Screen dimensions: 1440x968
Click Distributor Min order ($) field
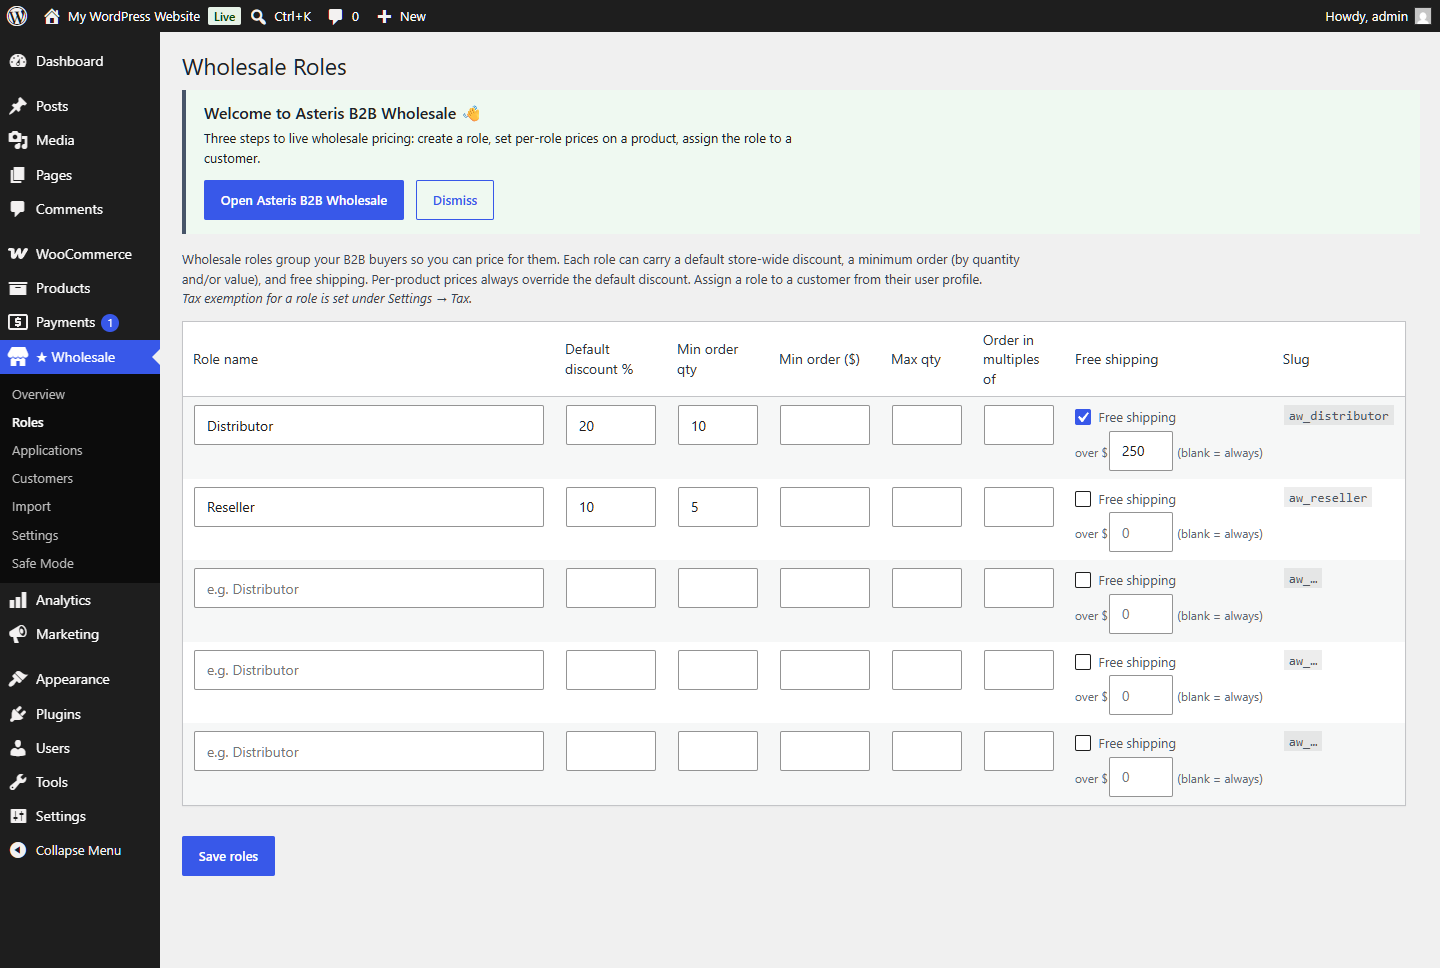pyautogui.click(x=825, y=425)
